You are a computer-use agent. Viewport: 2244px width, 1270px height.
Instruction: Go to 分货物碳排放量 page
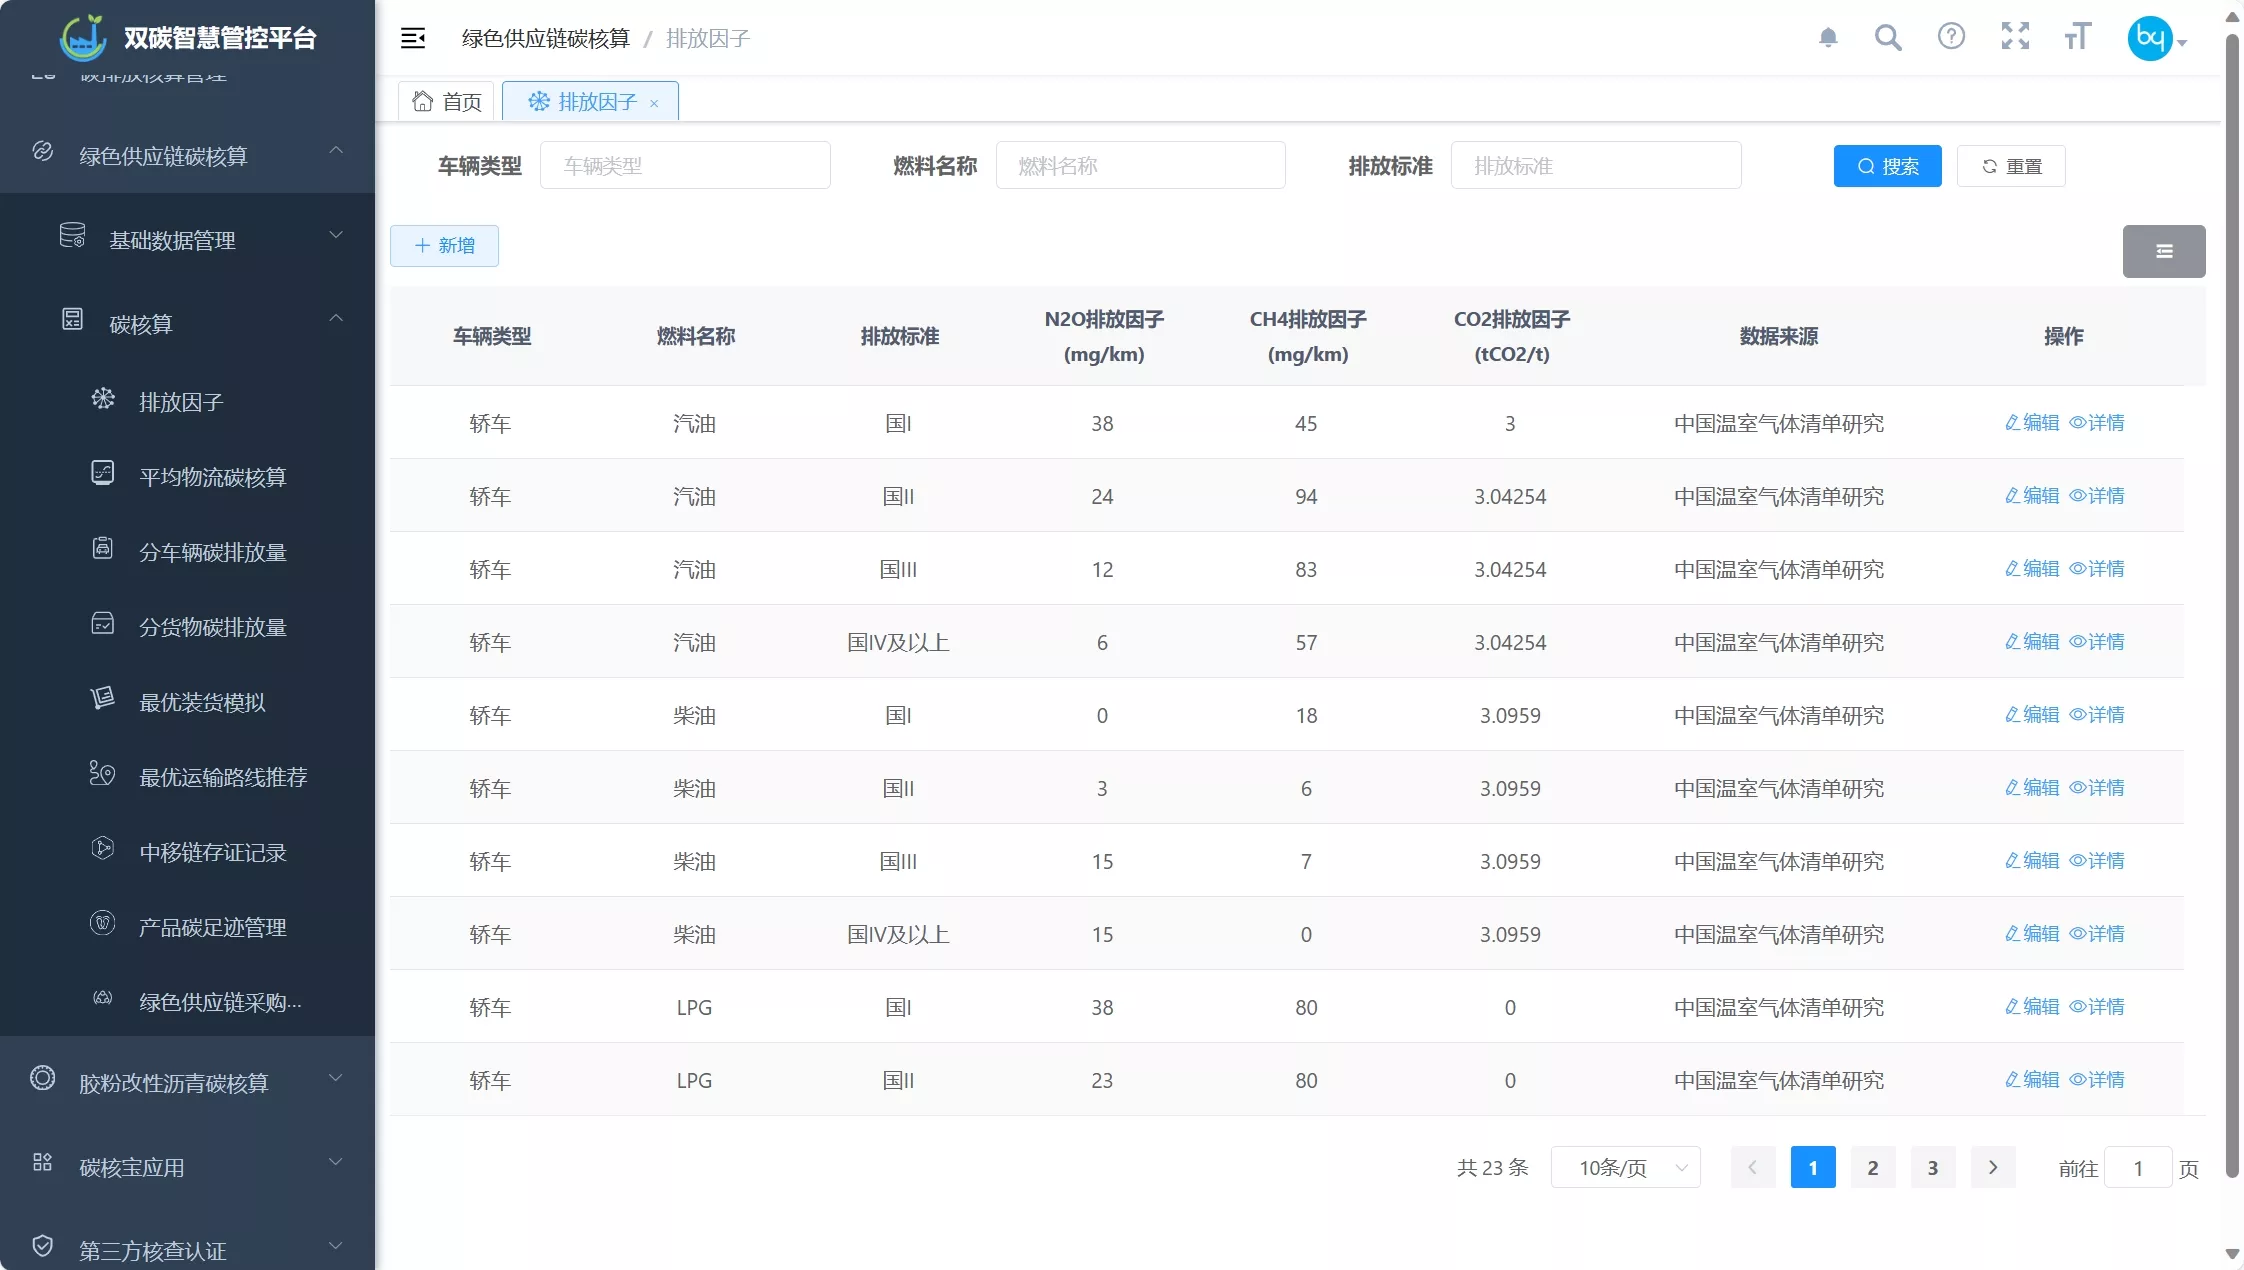(x=188, y=627)
